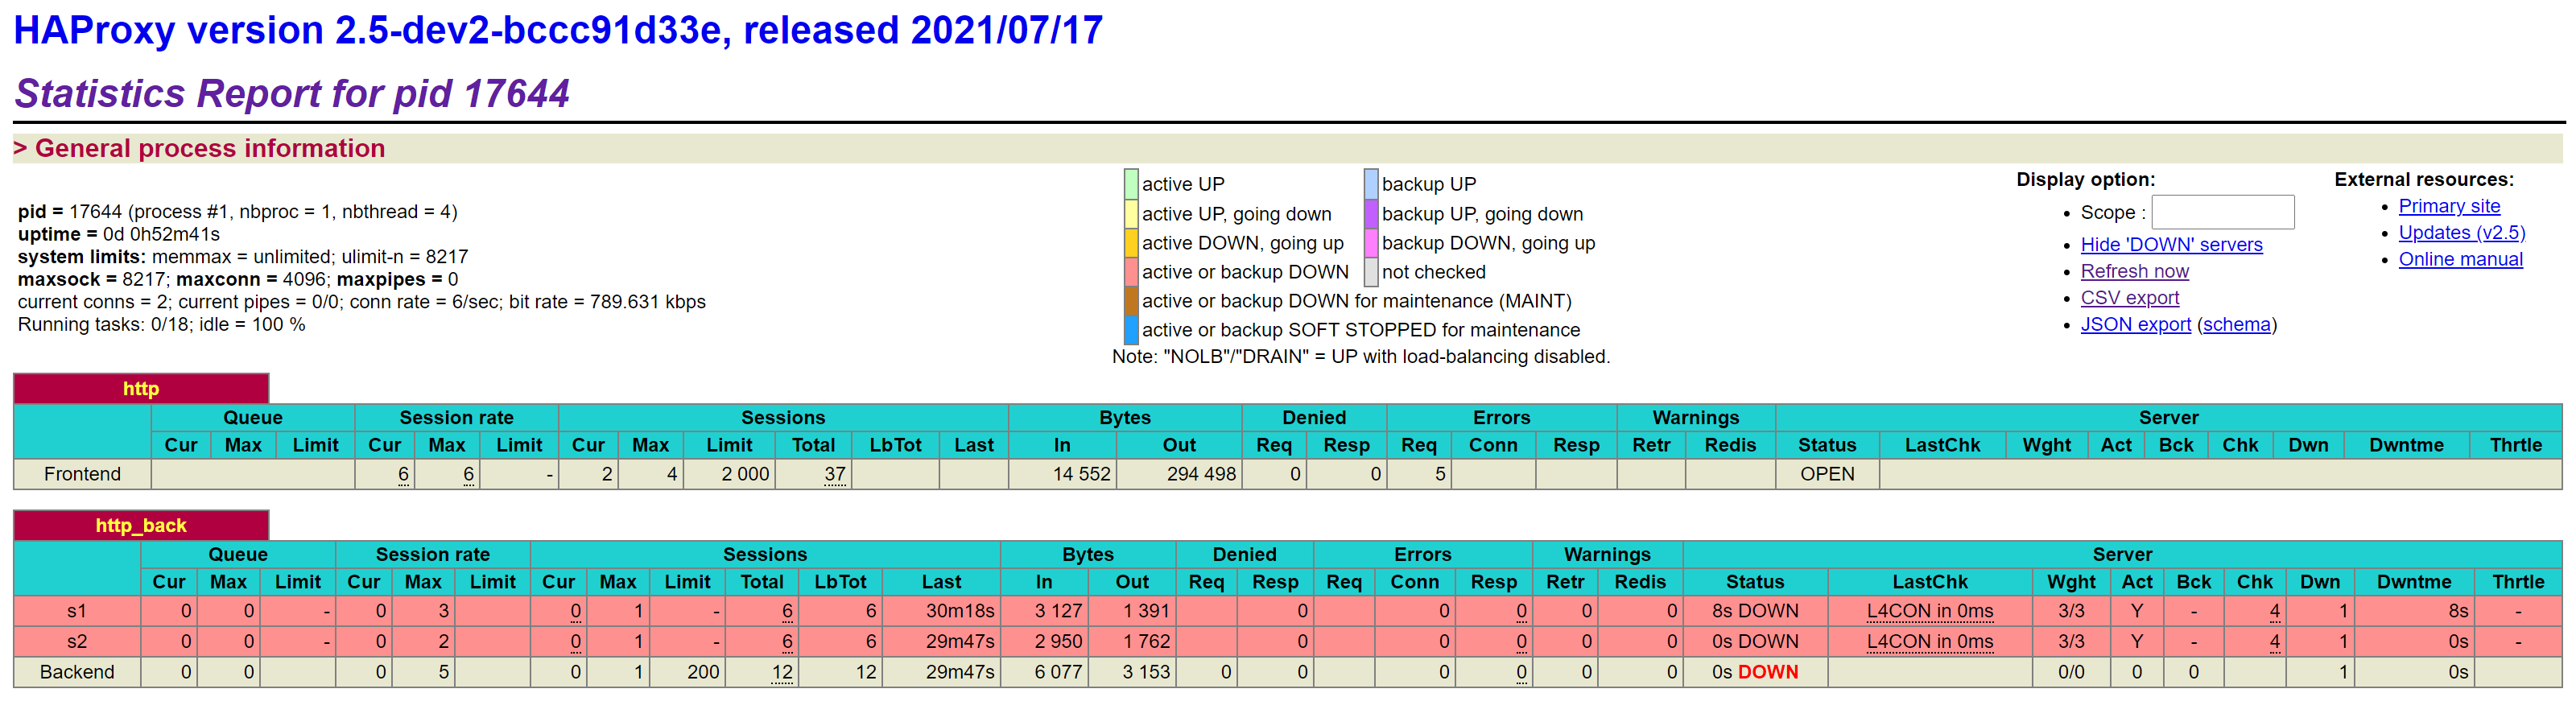Click Frontend sessions limit 2 000
The height and width of the screenshot is (726, 2576).
pos(745,474)
